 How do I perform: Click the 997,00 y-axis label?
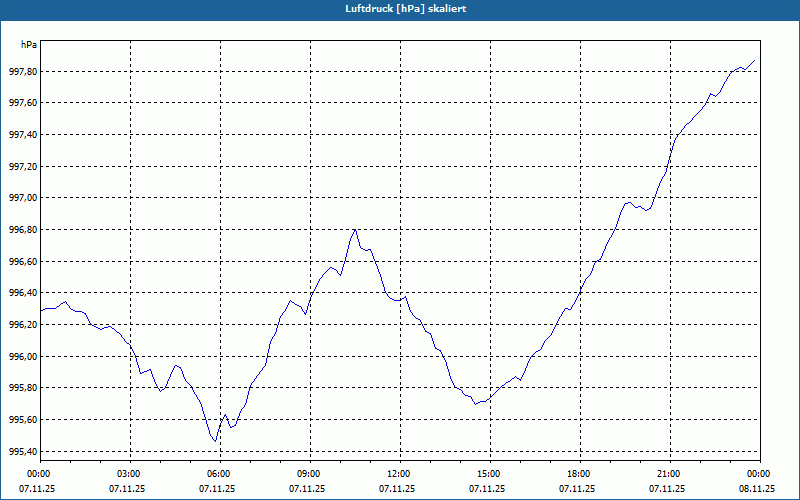(x=23, y=198)
